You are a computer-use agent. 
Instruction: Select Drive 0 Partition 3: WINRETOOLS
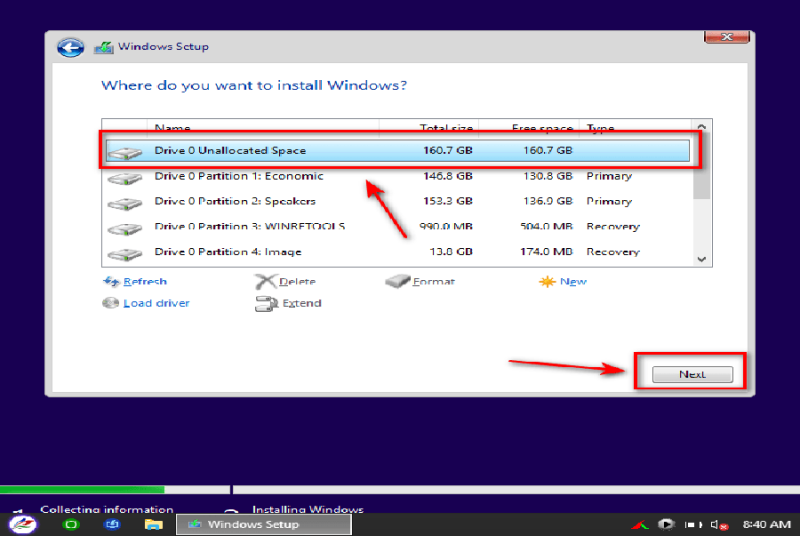pyautogui.click(x=397, y=226)
